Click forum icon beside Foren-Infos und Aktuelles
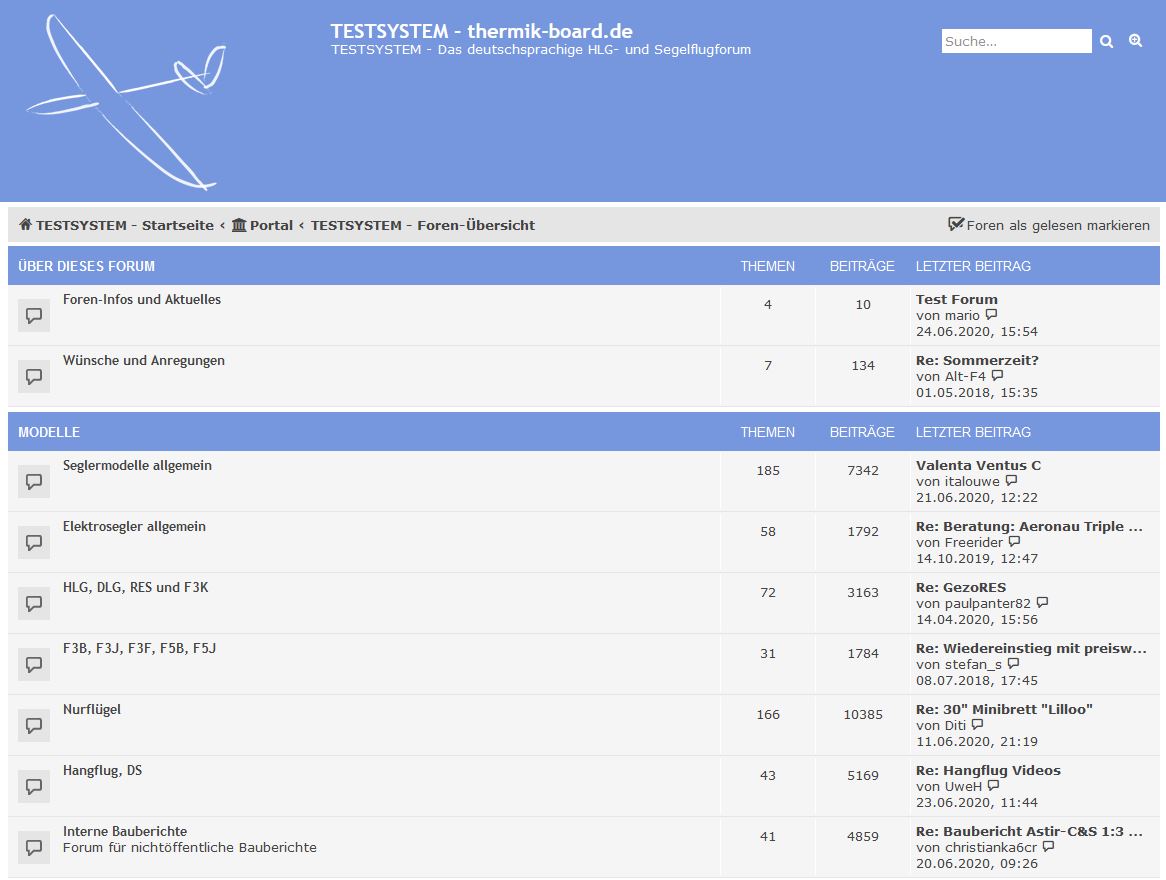 point(34,316)
